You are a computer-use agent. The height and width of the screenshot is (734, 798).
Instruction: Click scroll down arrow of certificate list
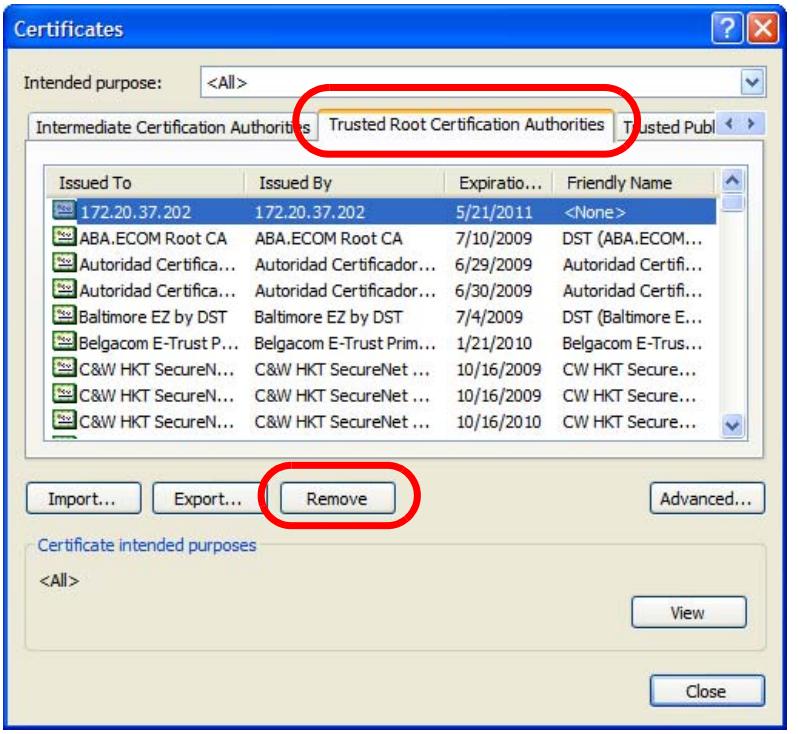pyautogui.click(x=732, y=425)
